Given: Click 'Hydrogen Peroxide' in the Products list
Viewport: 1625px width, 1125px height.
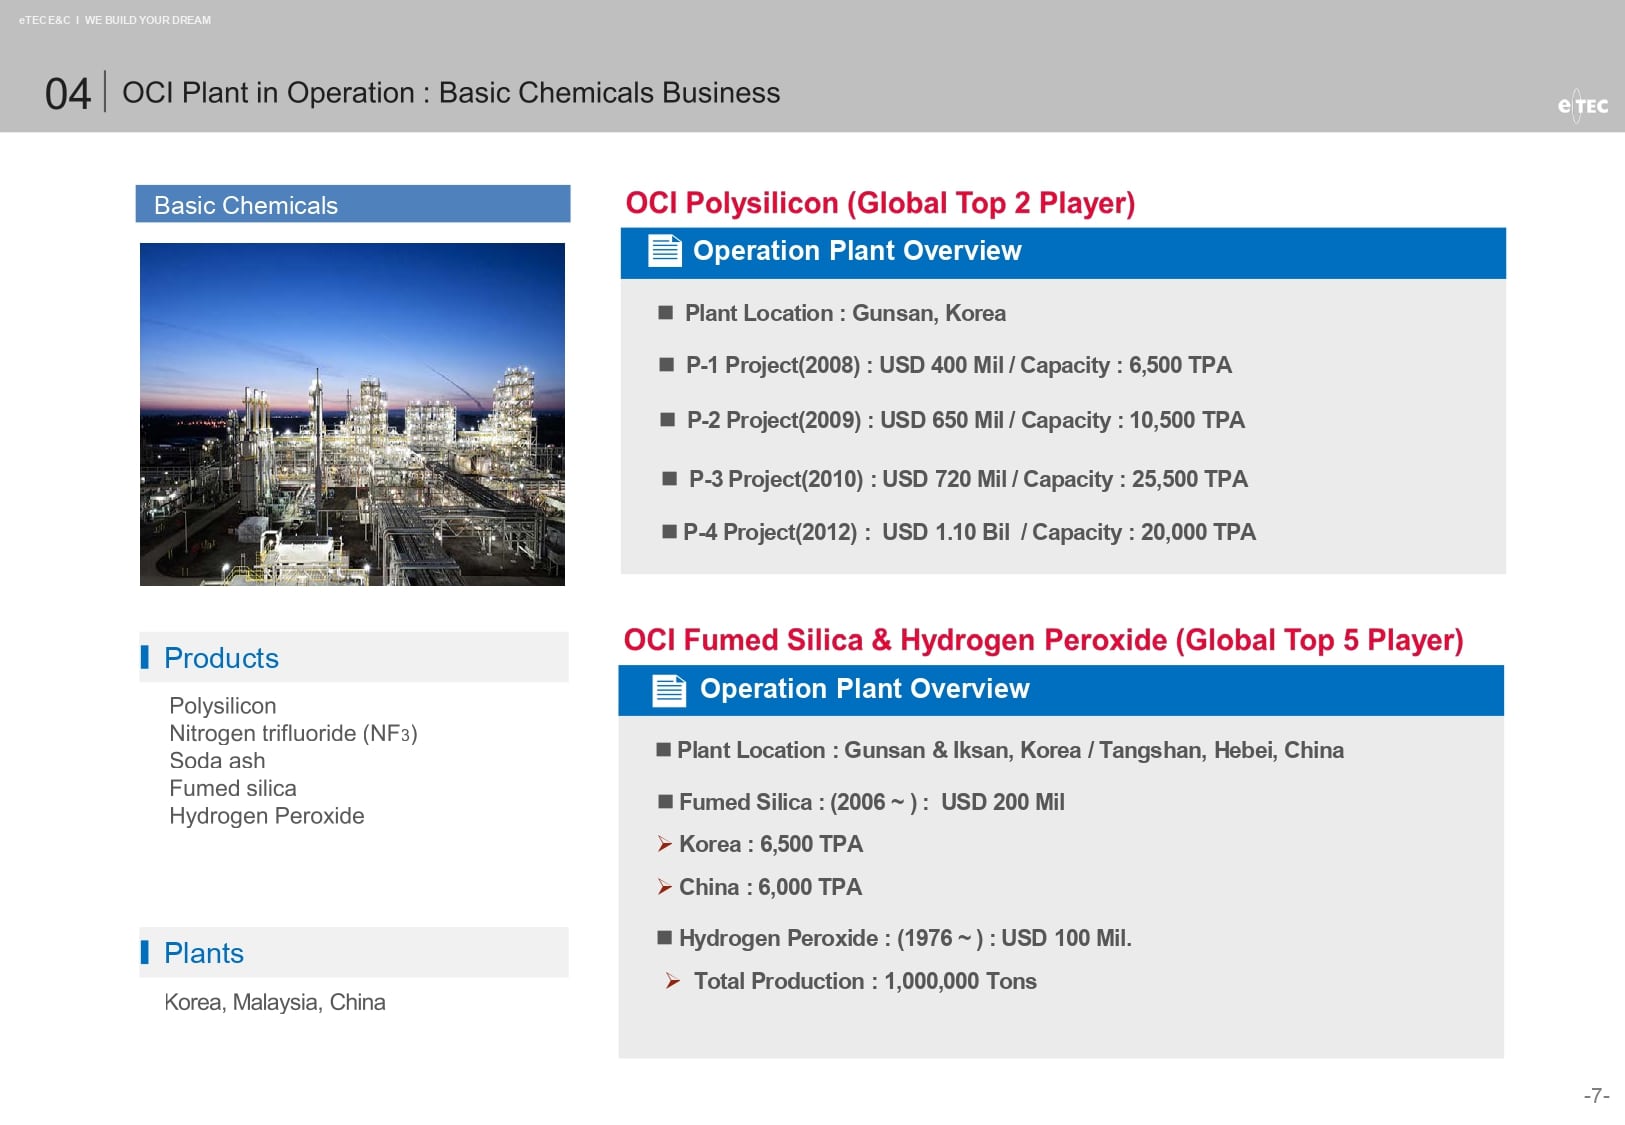Looking at the screenshot, I should pos(267,816).
